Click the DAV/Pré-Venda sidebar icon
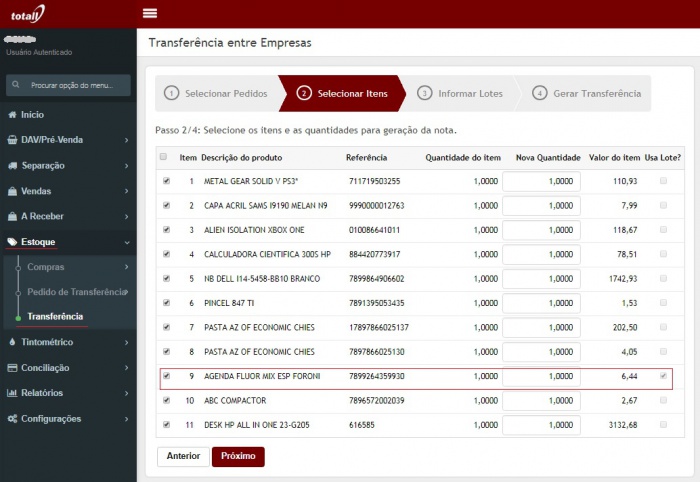The image size is (700, 482). pos(12,140)
